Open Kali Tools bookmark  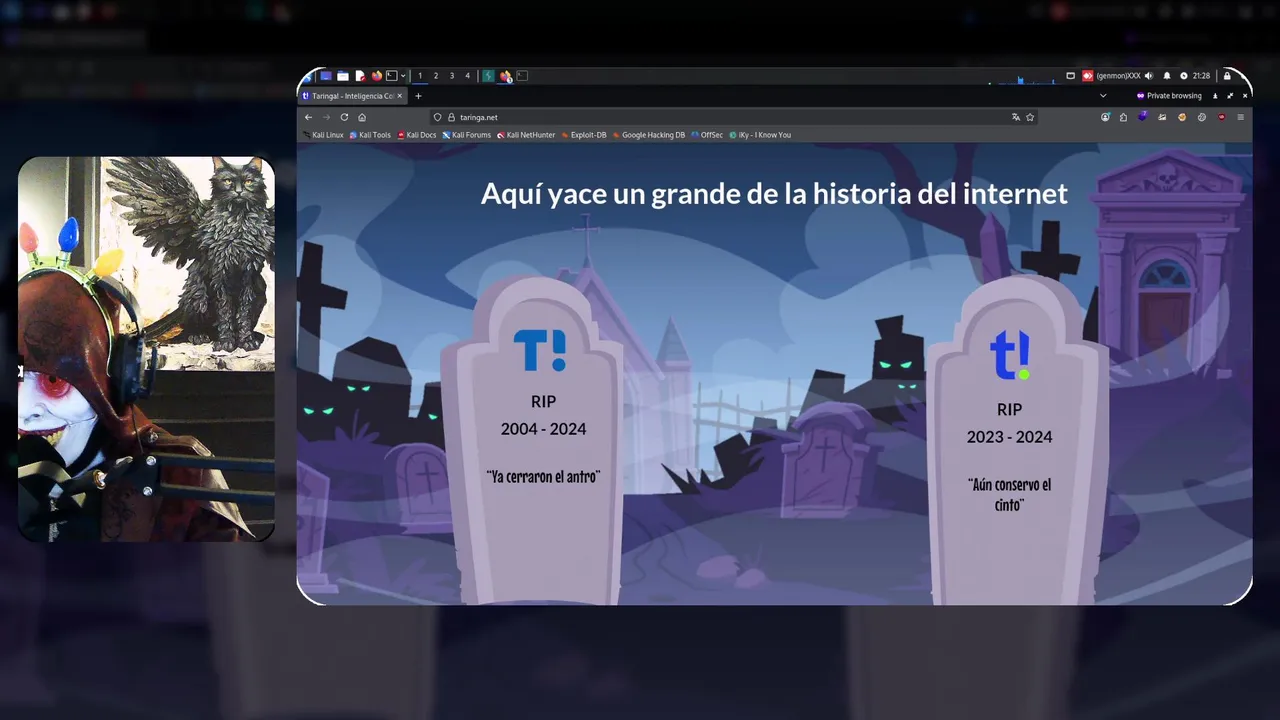coord(370,135)
